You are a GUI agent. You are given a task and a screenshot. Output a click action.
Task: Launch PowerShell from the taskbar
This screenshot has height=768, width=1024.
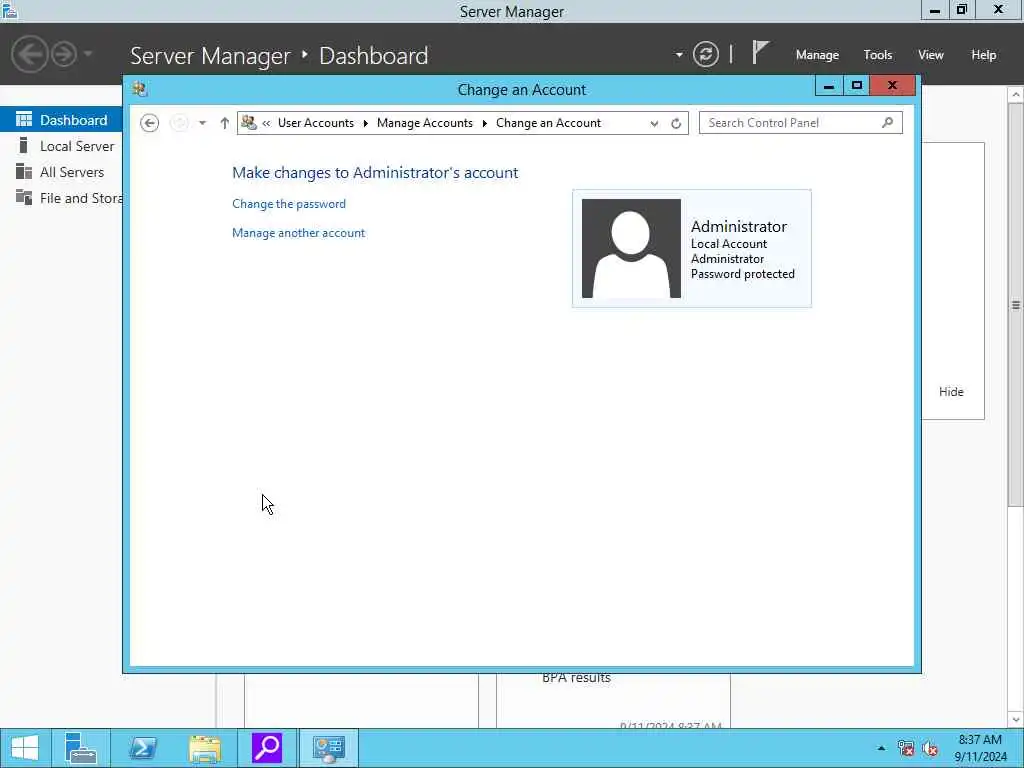[142, 748]
